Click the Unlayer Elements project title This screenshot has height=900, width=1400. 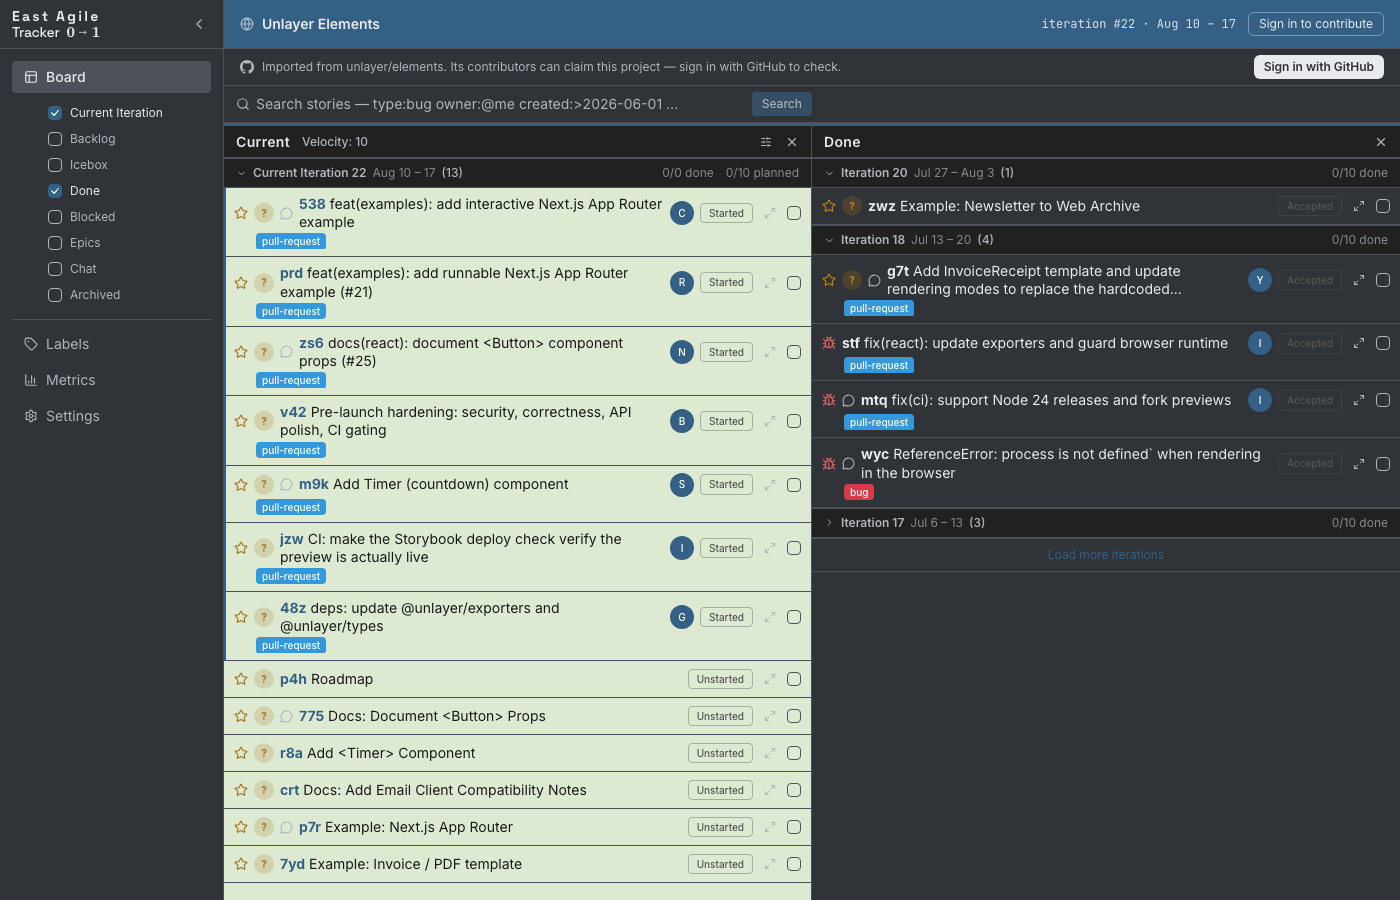click(x=321, y=24)
